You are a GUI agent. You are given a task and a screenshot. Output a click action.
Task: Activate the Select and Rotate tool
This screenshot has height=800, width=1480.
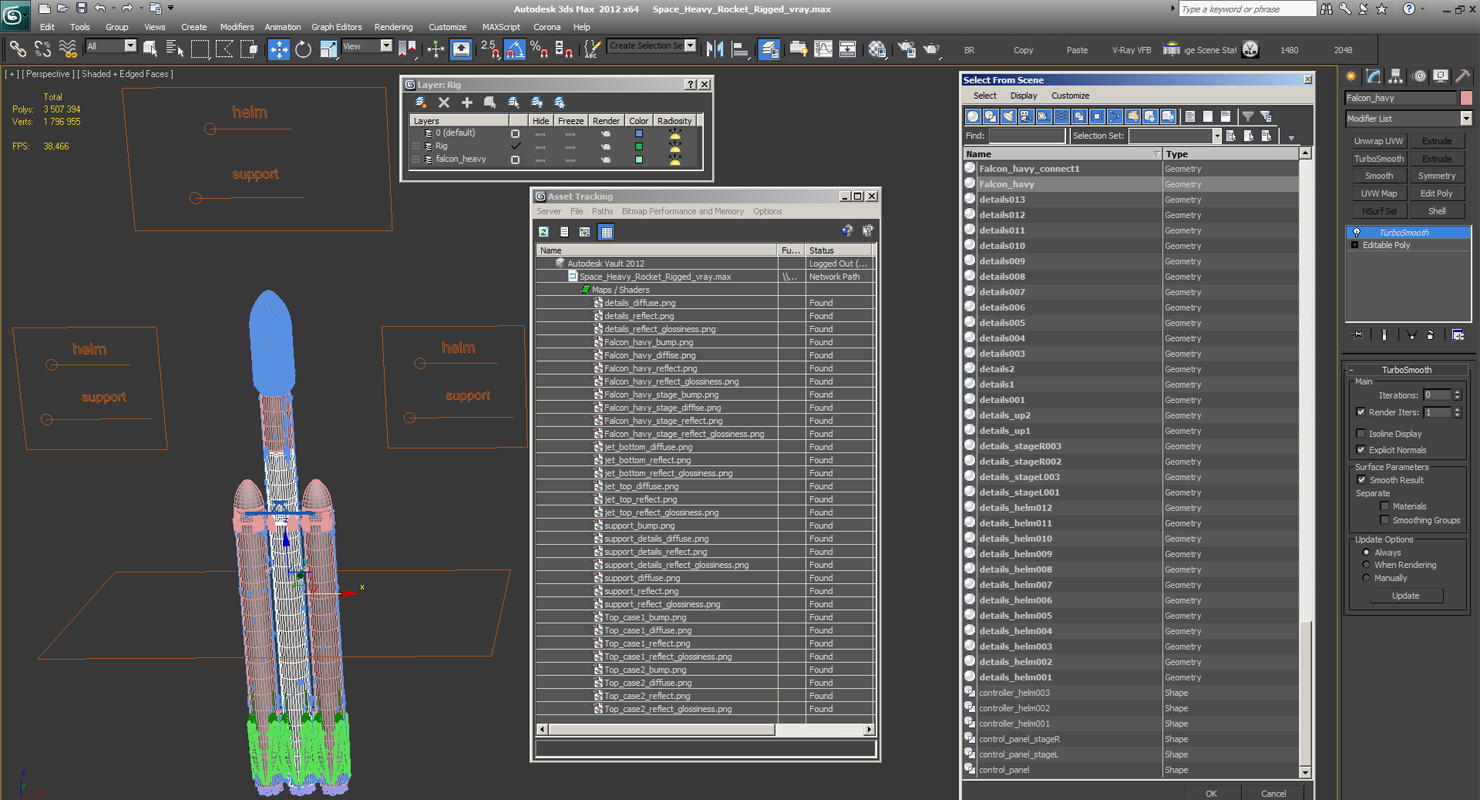tap(303, 48)
